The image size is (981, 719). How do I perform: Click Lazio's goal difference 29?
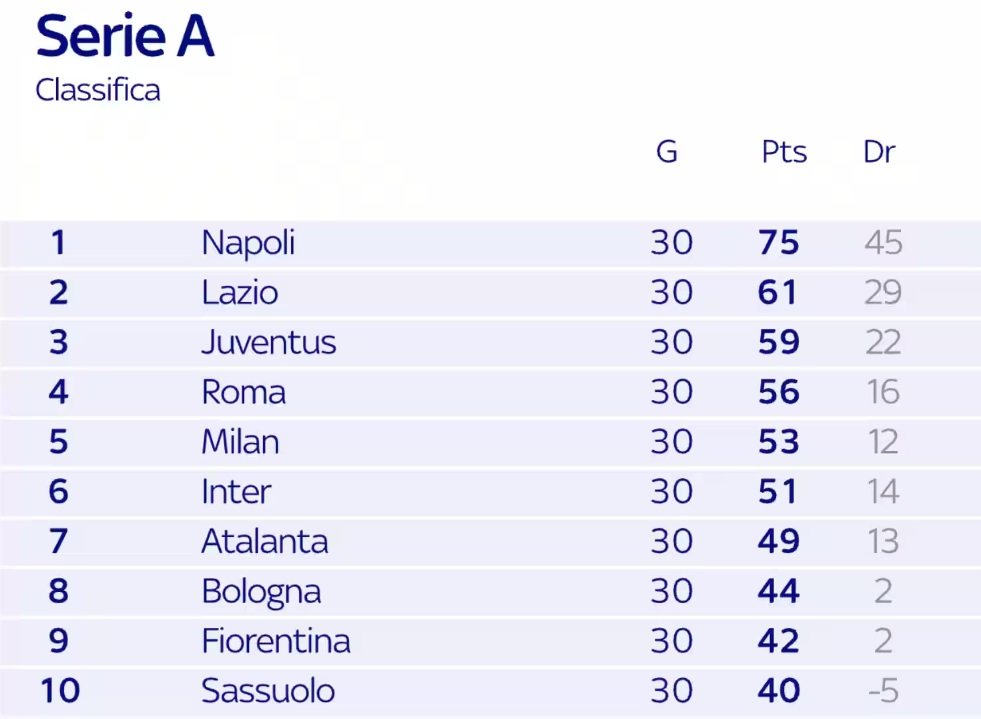point(883,292)
